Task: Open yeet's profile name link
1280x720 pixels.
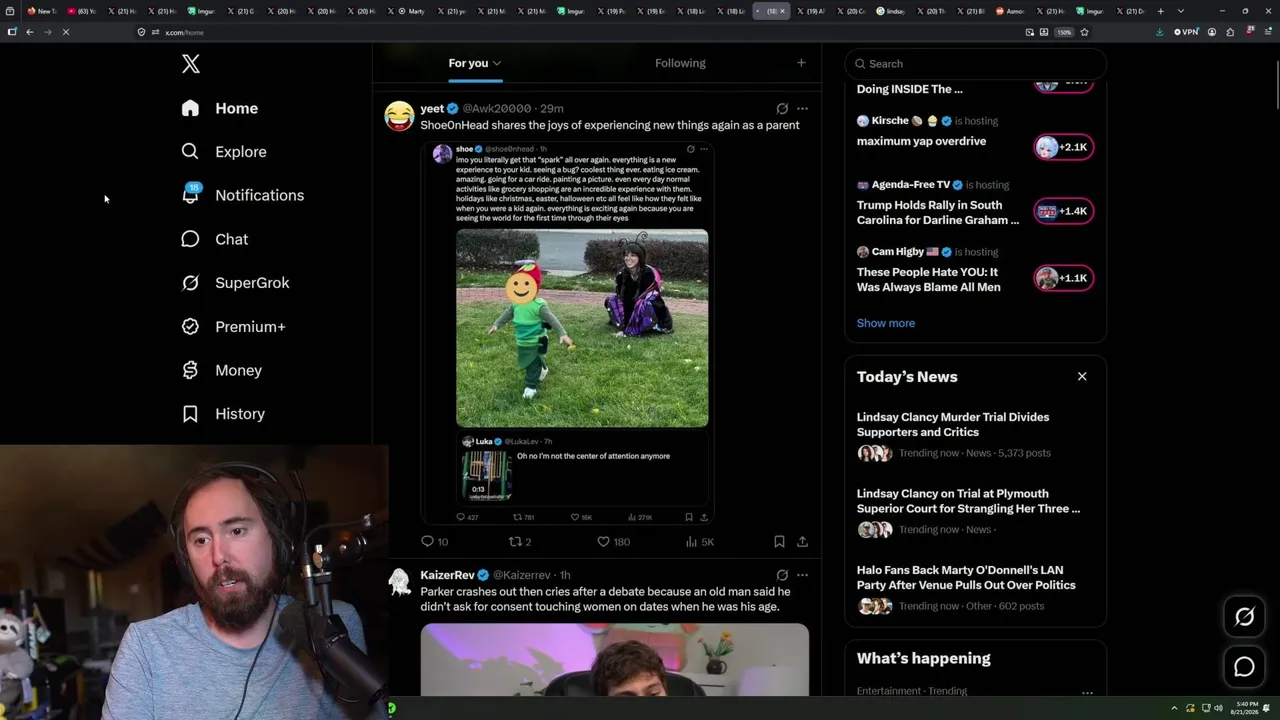Action: click(432, 108)
